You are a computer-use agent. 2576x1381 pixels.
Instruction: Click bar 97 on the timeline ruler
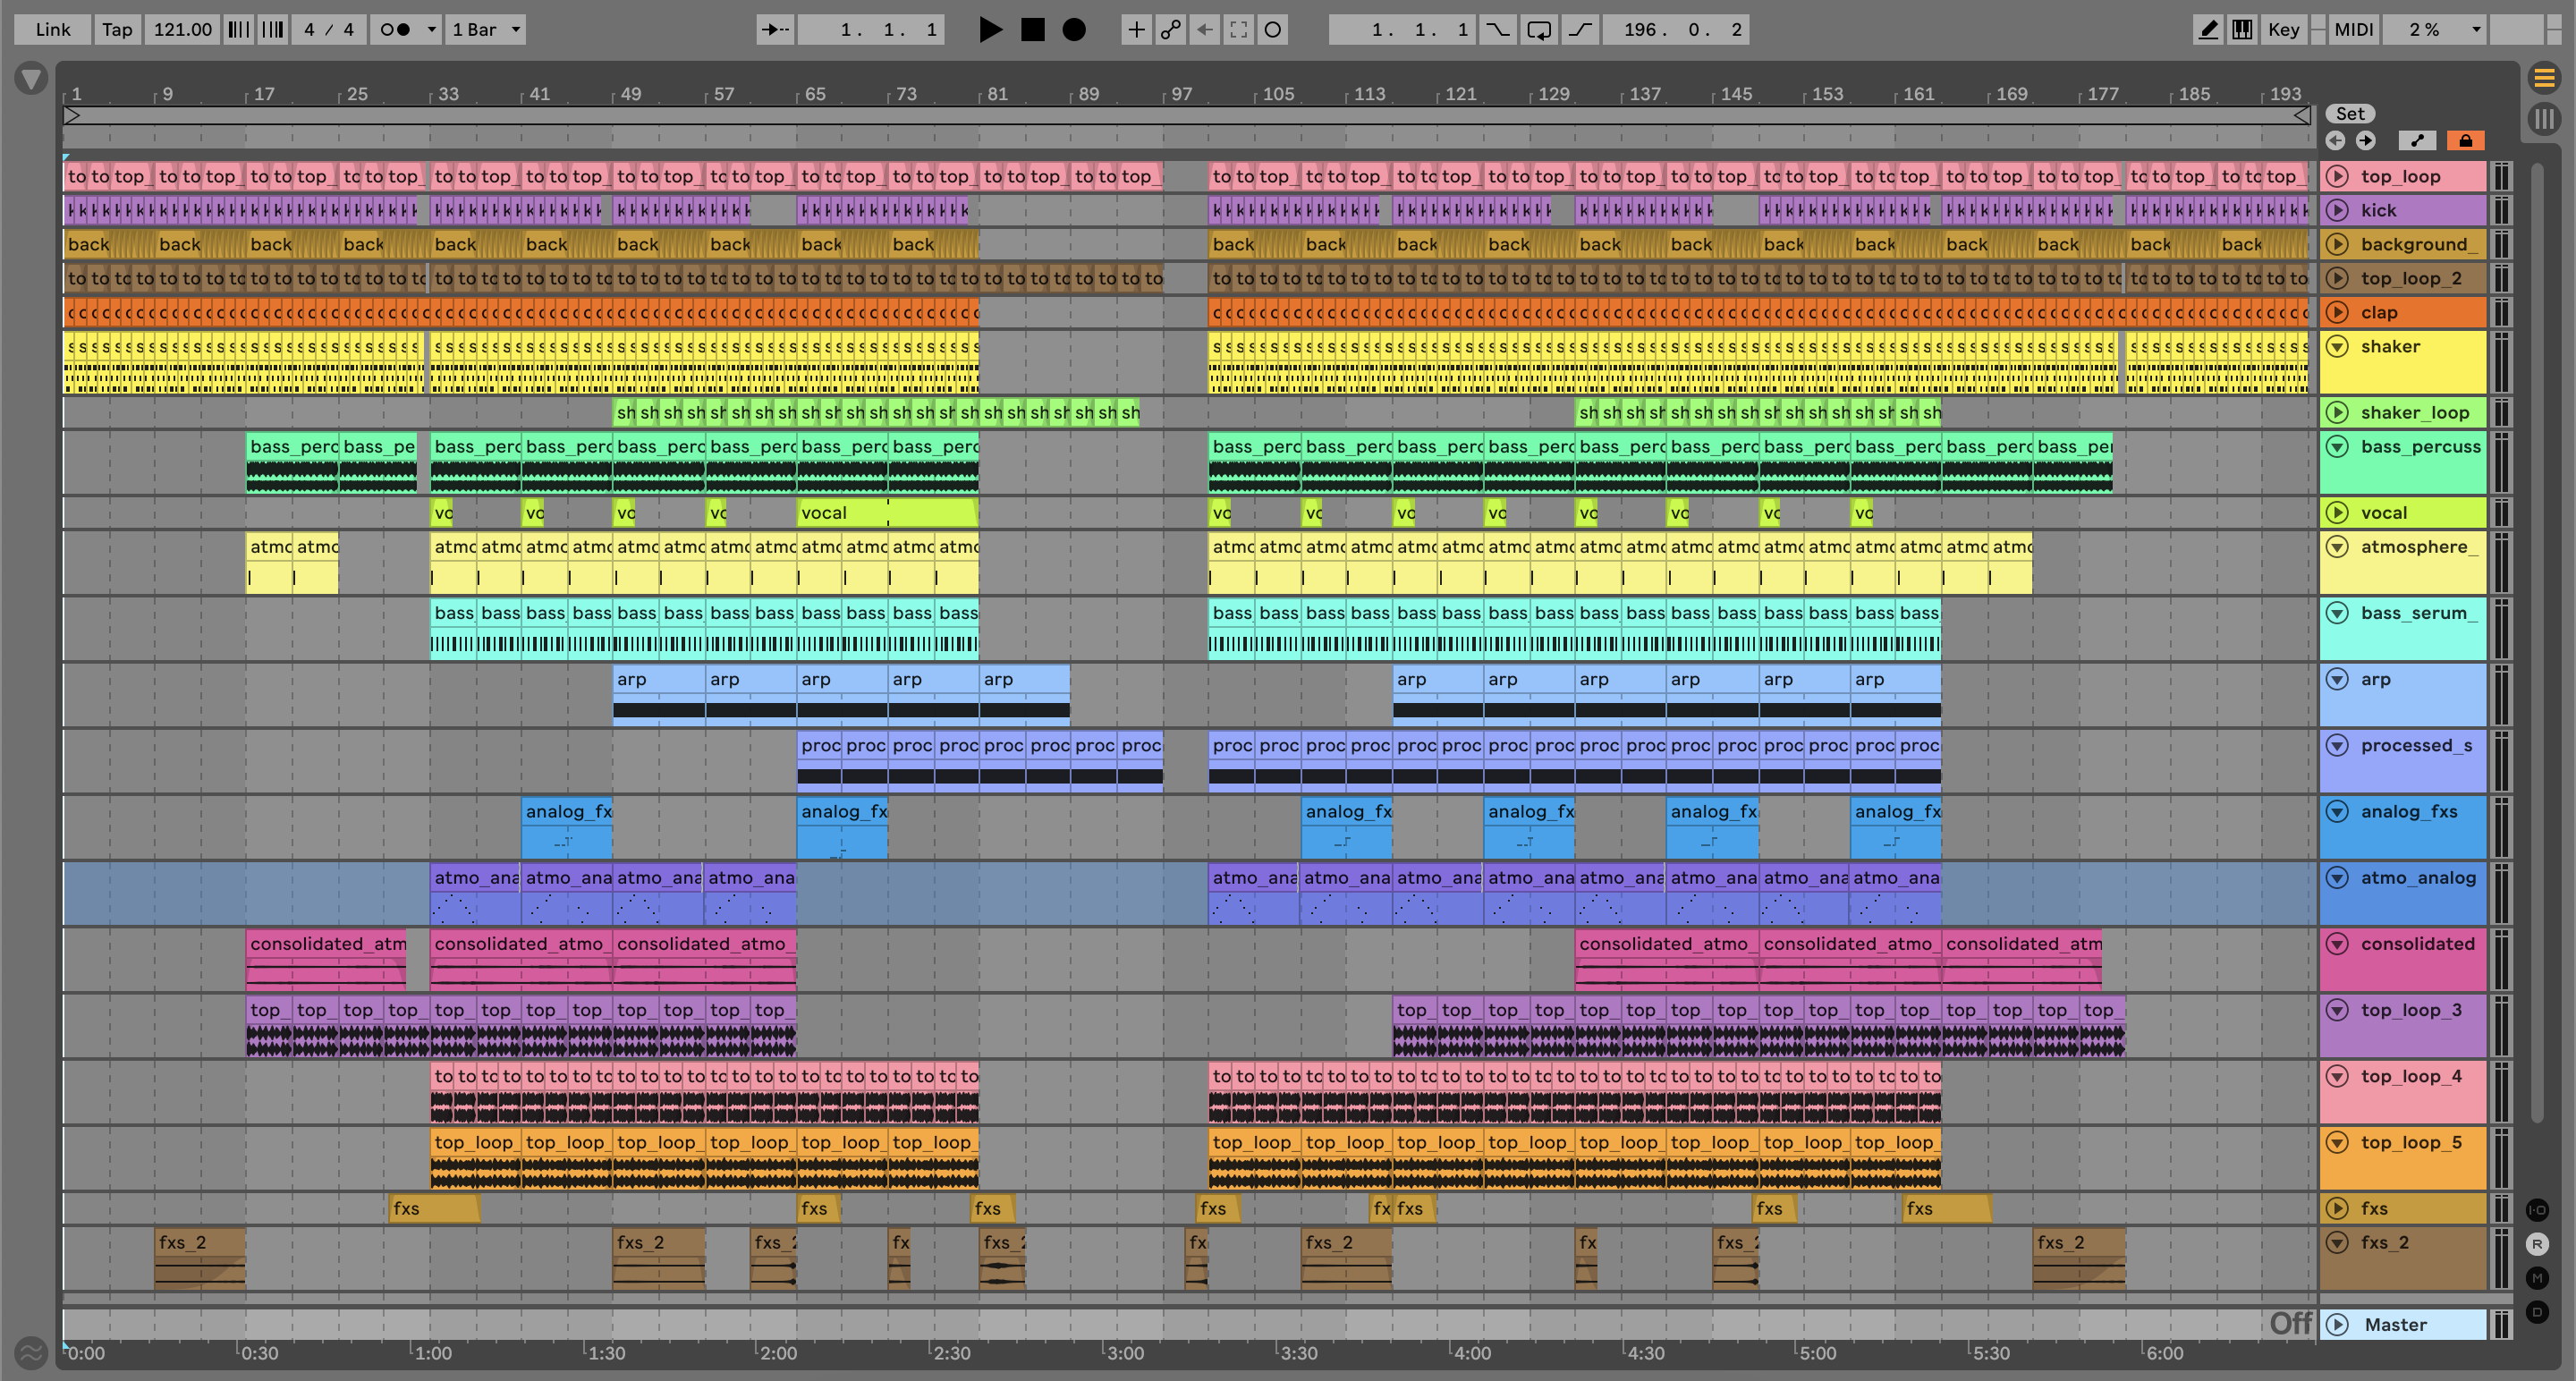point(1180,94)
